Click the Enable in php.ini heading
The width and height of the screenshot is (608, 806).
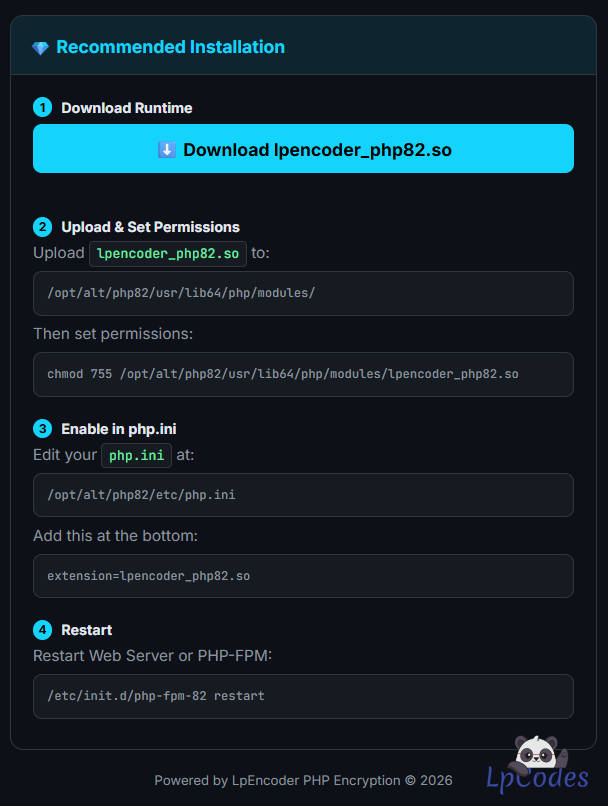119,429
